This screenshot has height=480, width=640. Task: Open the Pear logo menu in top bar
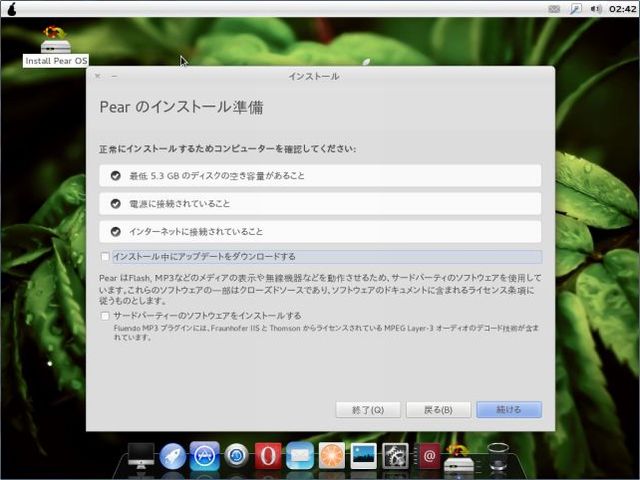coord(12,8)
